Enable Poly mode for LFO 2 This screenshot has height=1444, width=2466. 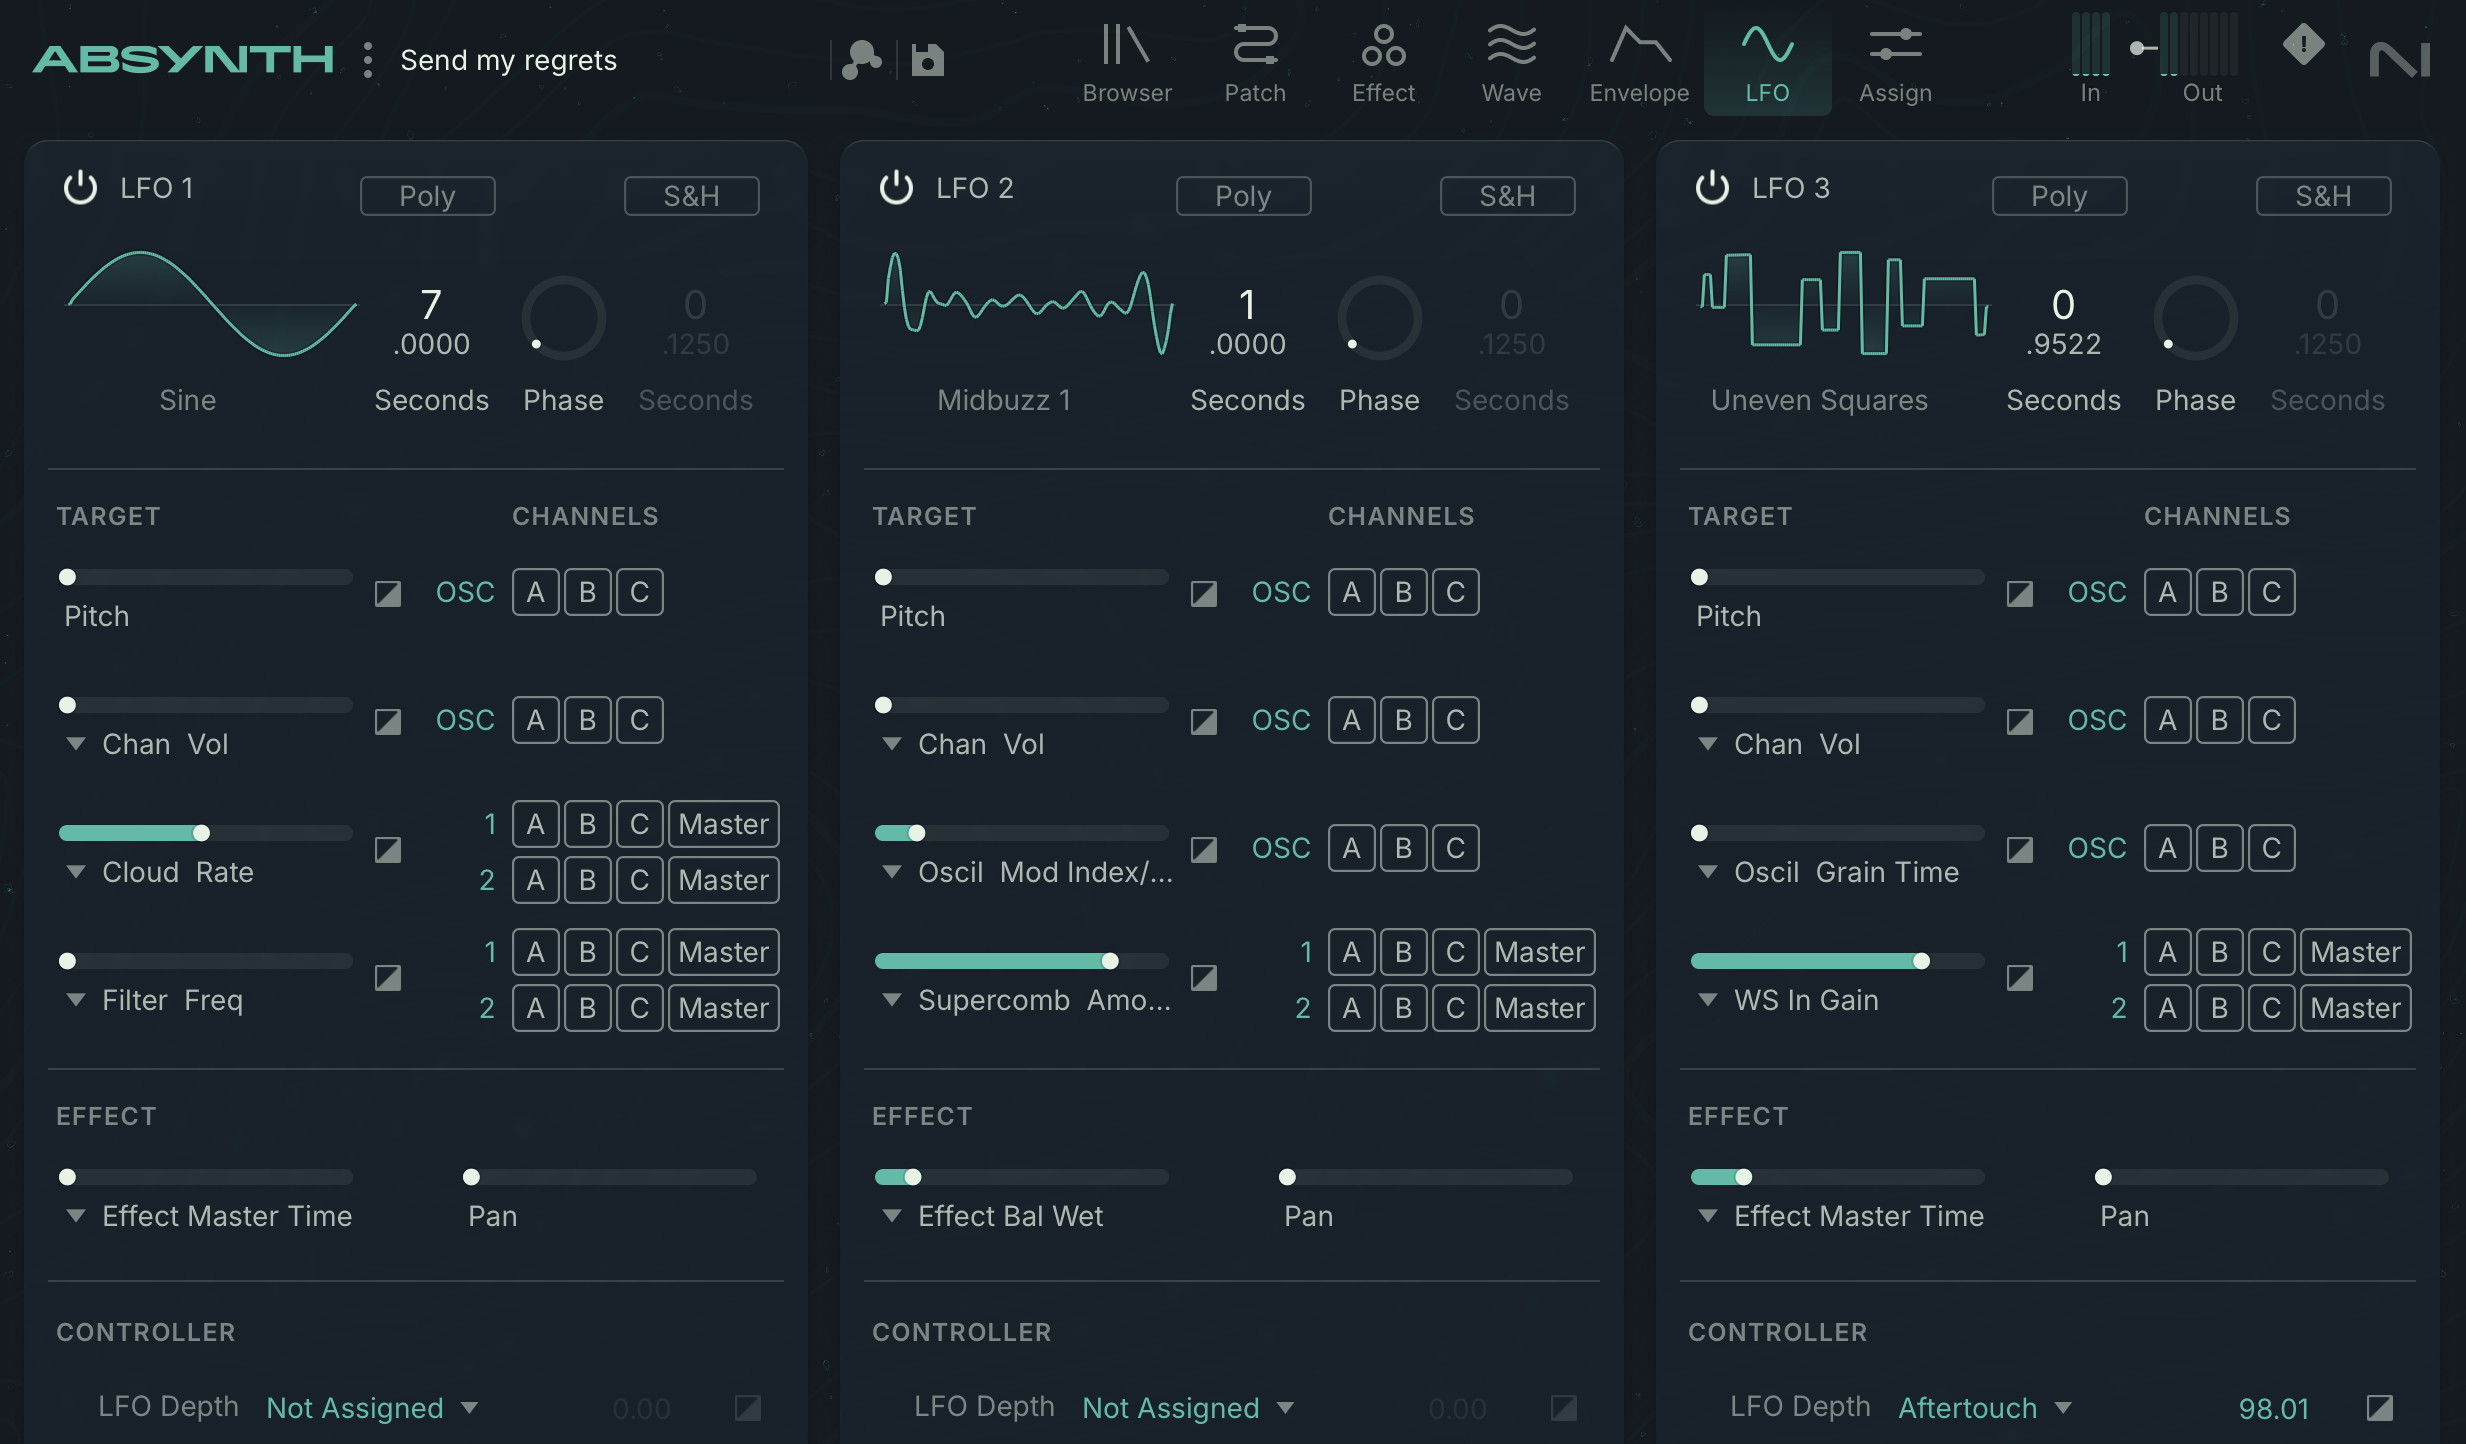1243,196
